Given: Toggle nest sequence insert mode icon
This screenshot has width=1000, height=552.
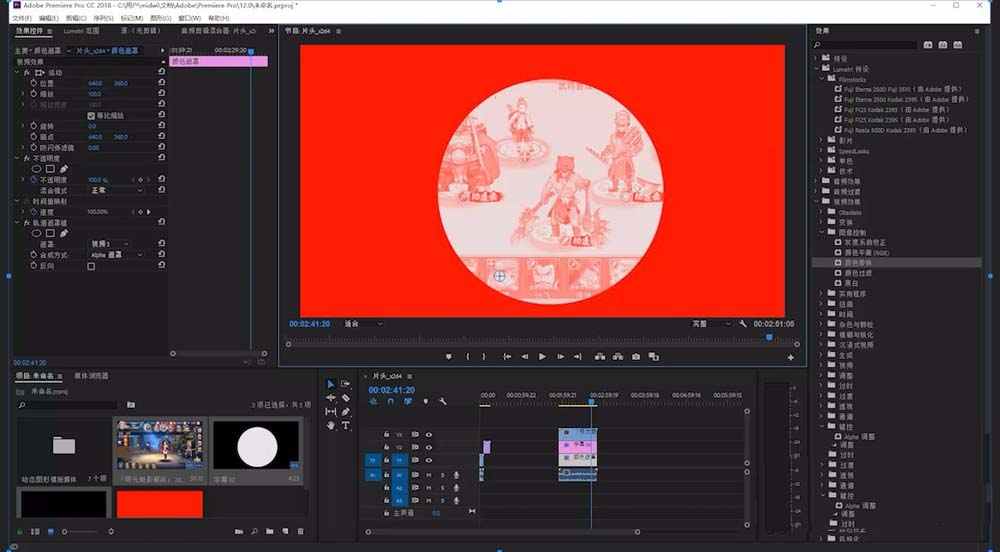Looking at the screenshot, I should click(x=373, y=402).
